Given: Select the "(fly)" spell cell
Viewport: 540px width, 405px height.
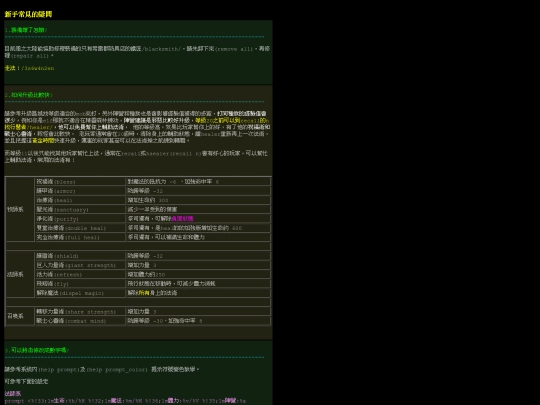Looking at the screenshot, I should coord(80,284).
